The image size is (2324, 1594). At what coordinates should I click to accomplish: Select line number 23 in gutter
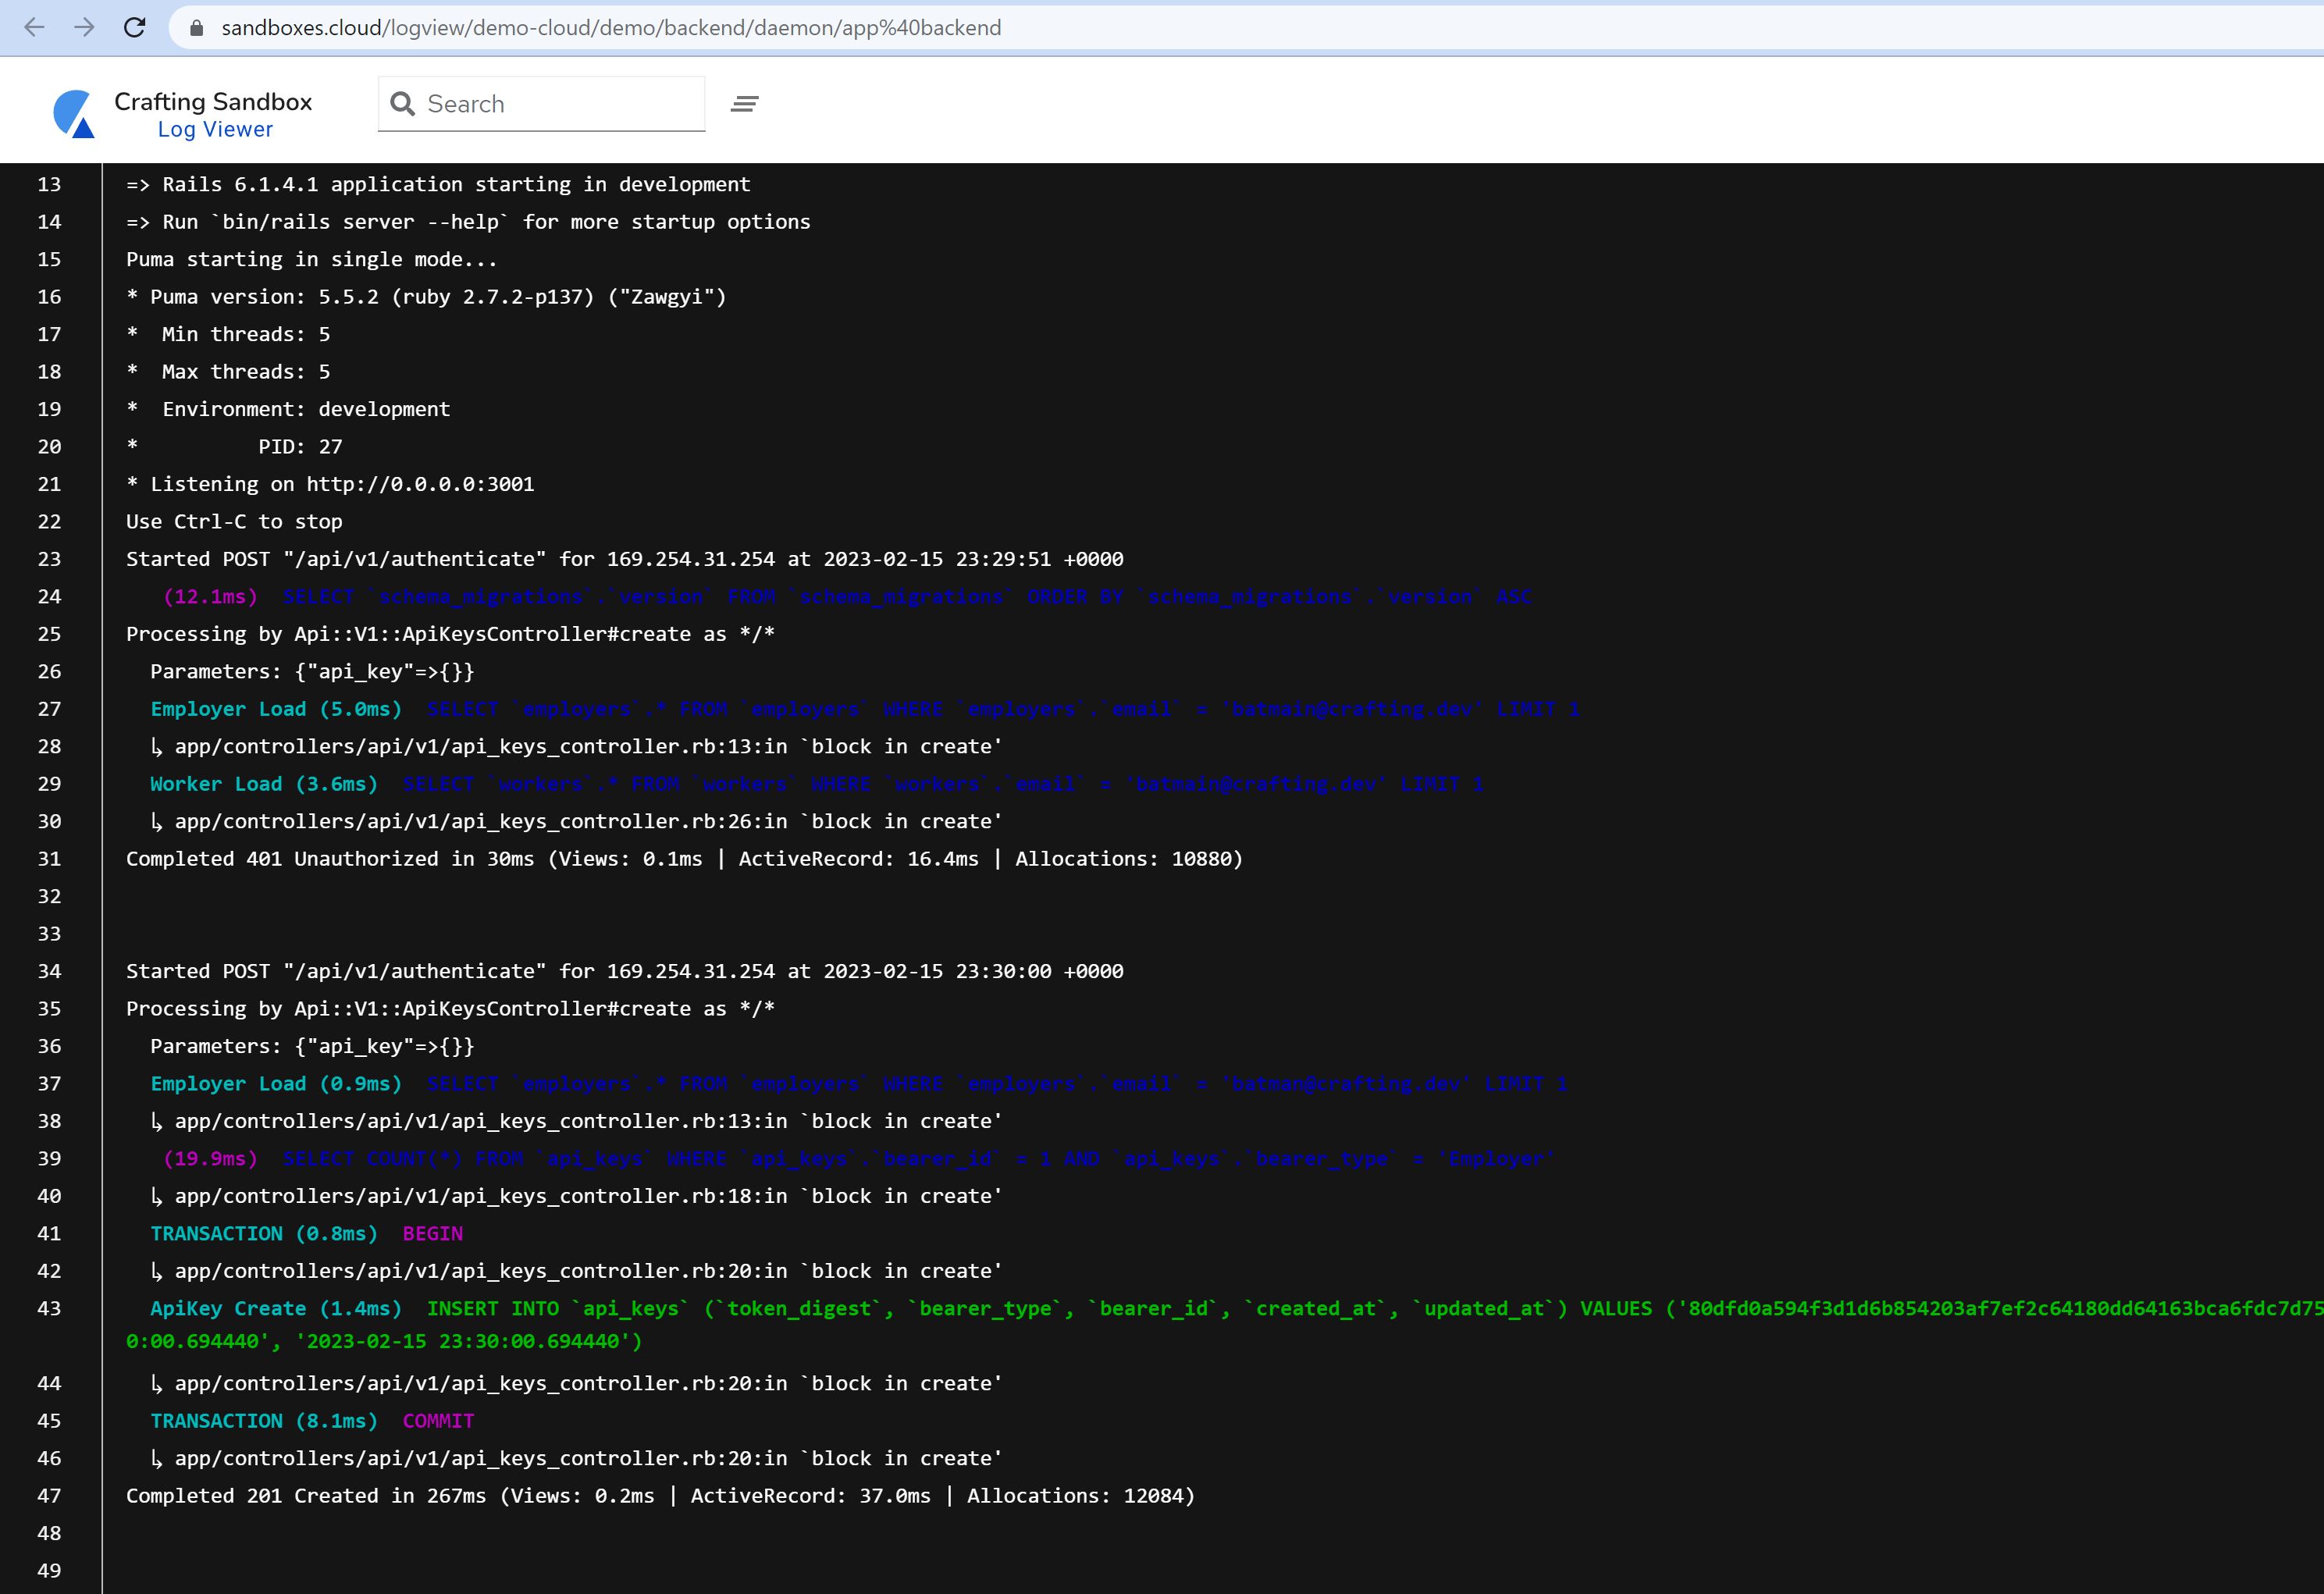tap(49, 559)
